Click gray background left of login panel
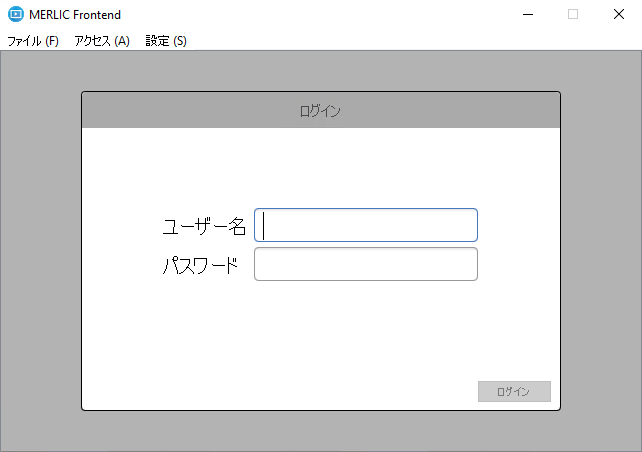 click(x=40, y=250)
